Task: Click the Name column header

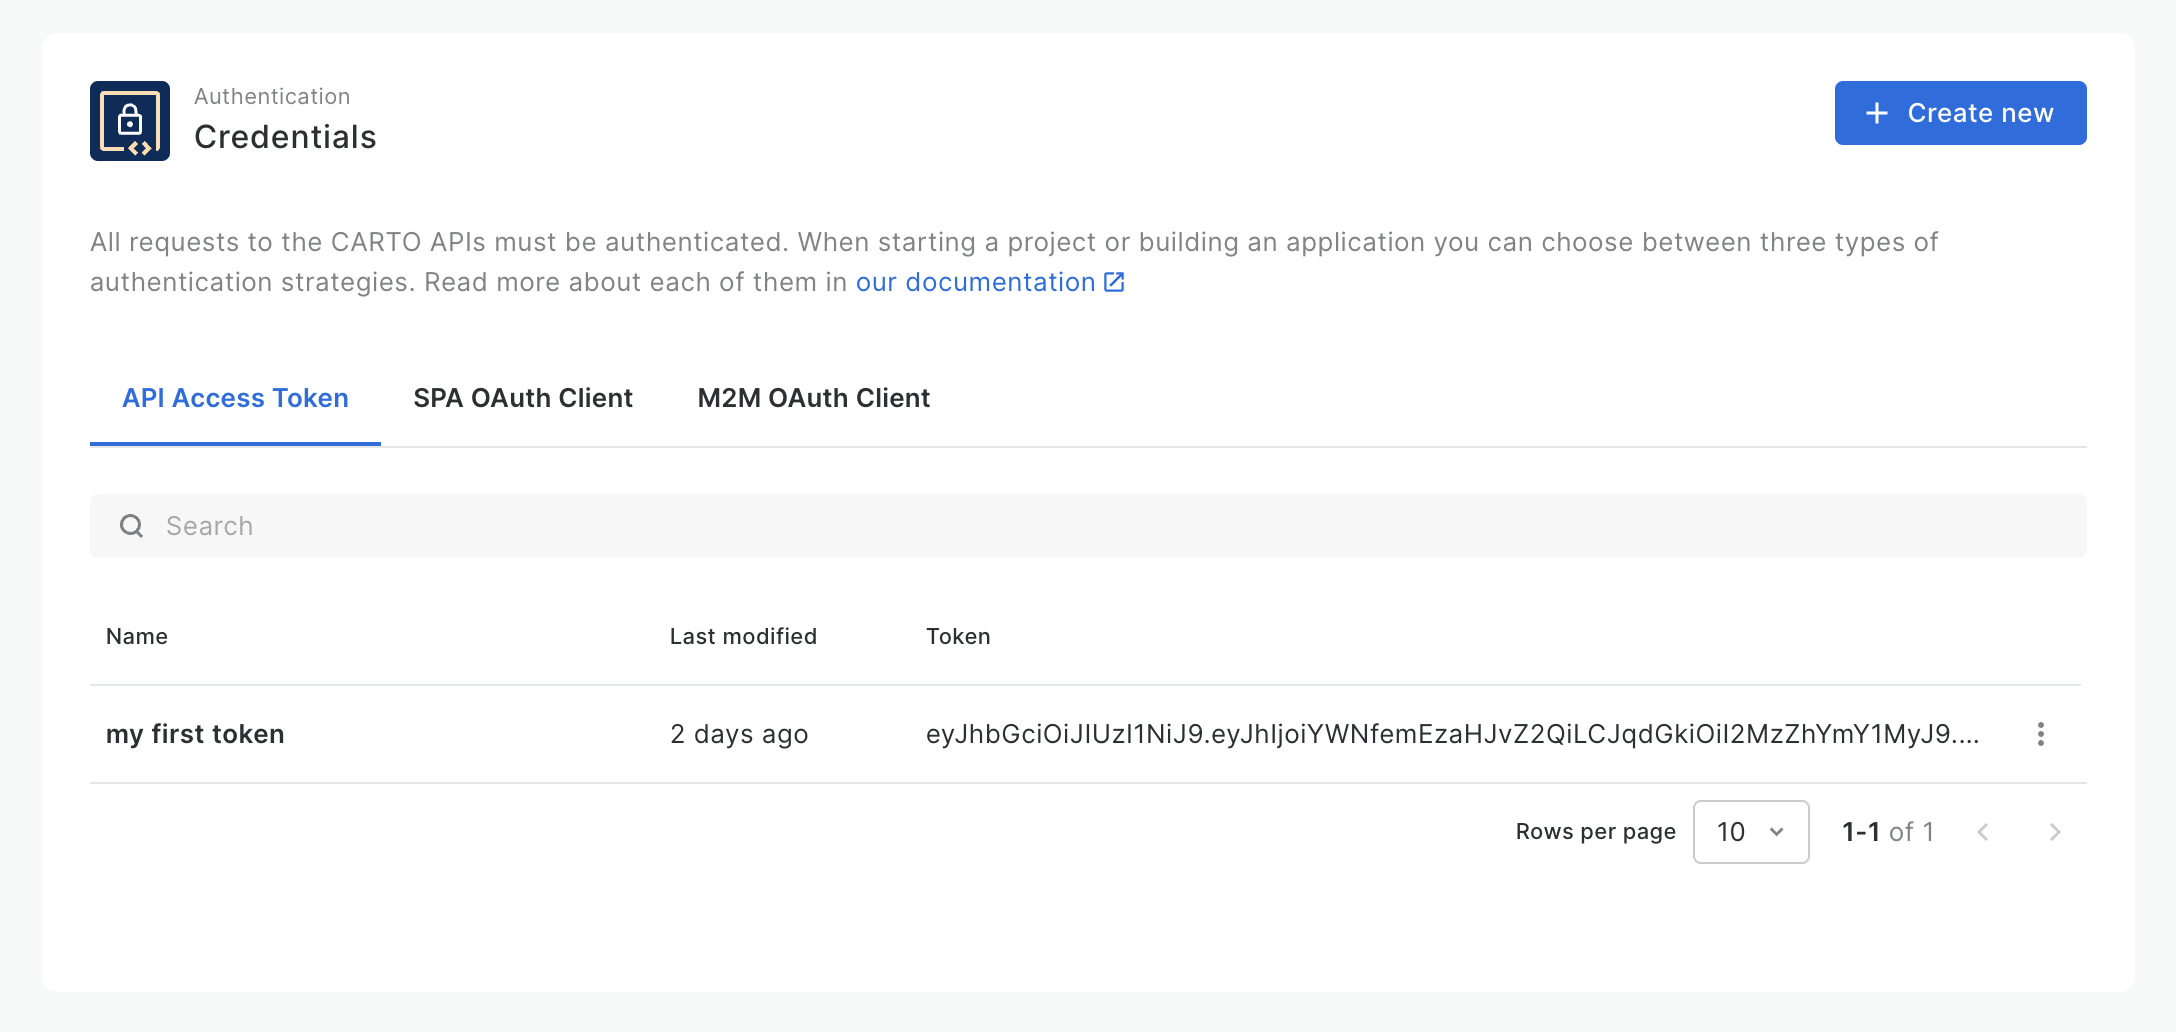Action: [137, 636]
